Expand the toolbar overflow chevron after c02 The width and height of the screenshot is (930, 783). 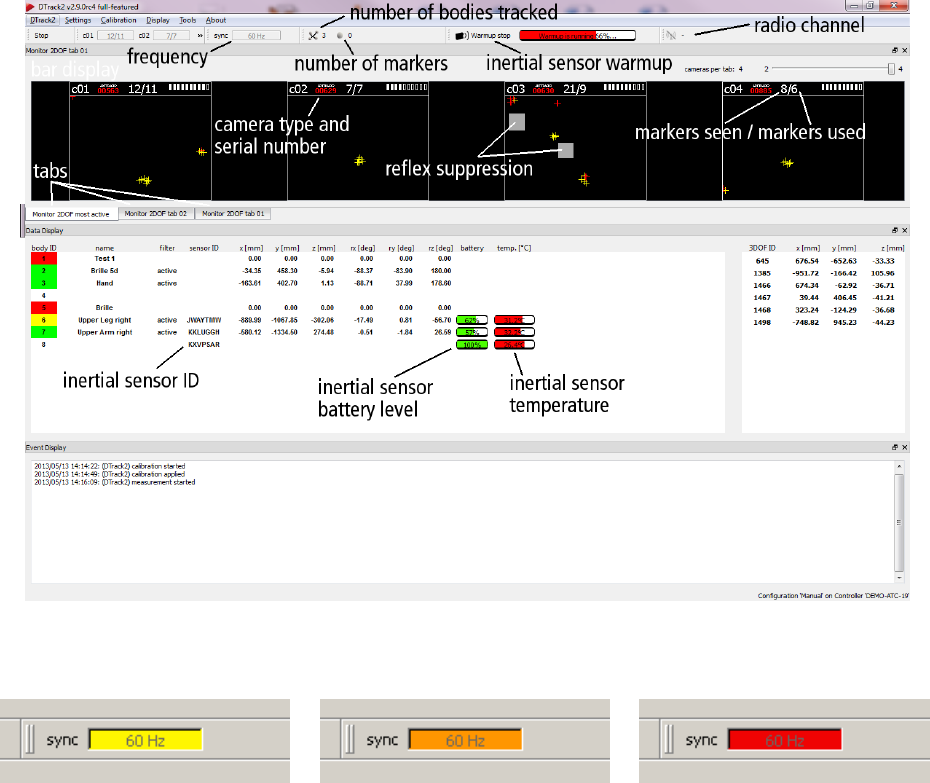[x=200, y=36]
